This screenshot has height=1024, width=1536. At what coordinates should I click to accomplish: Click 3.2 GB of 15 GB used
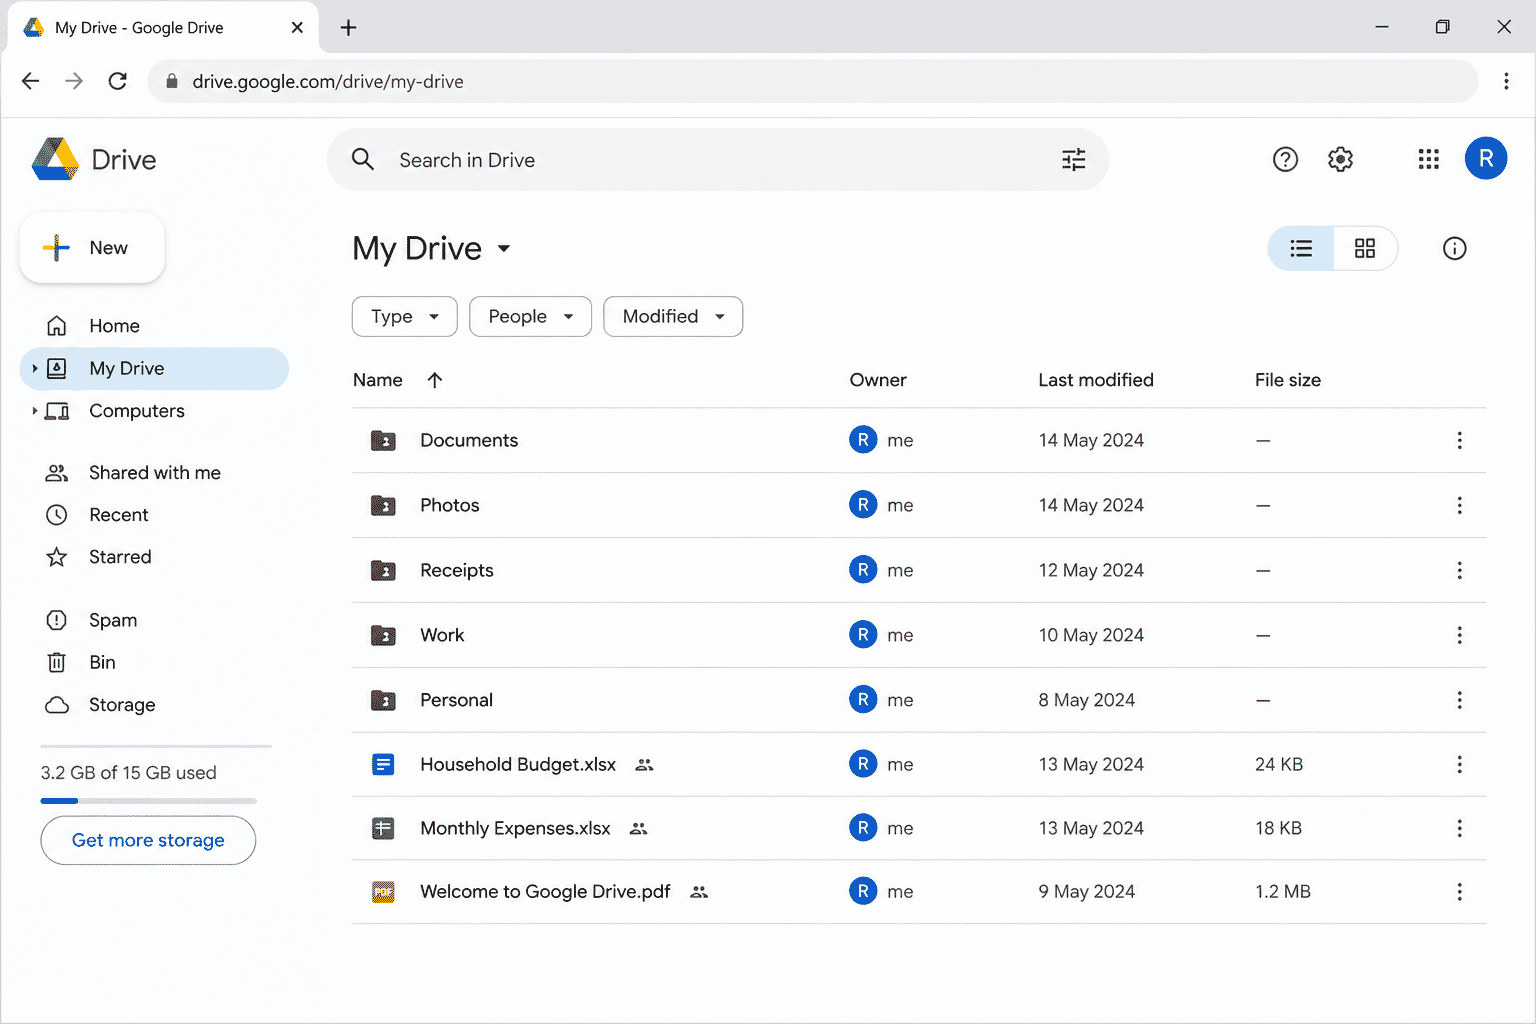pos(128,773)
